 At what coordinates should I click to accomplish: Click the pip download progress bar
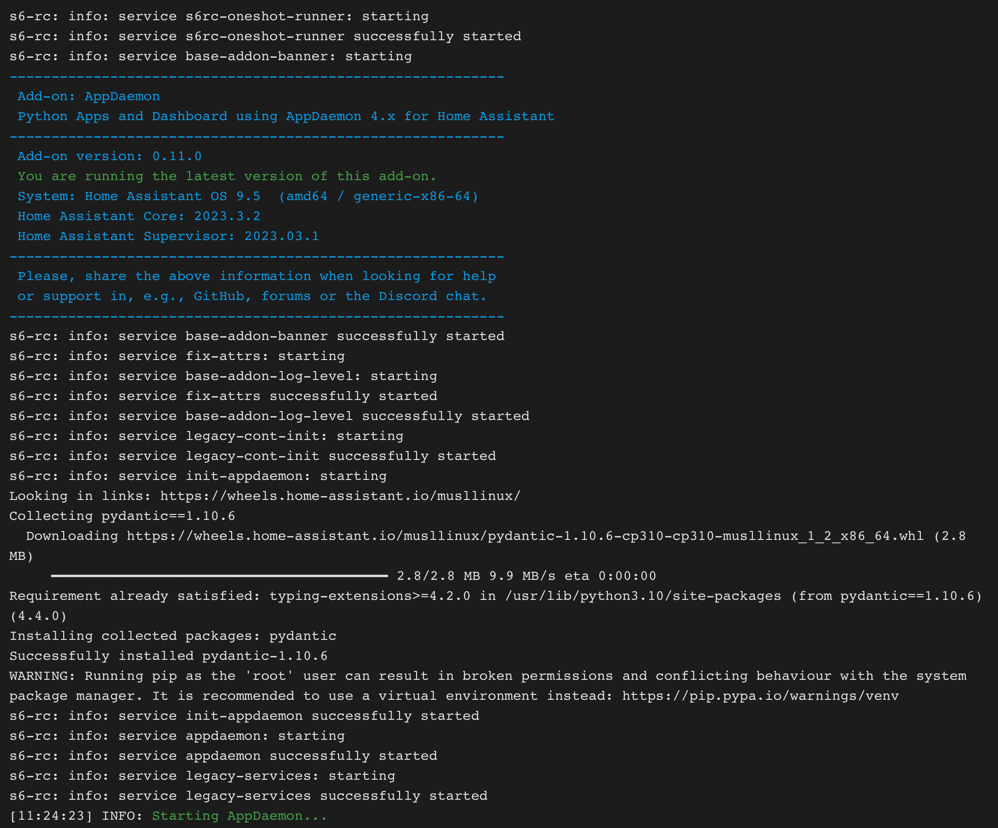220,576
